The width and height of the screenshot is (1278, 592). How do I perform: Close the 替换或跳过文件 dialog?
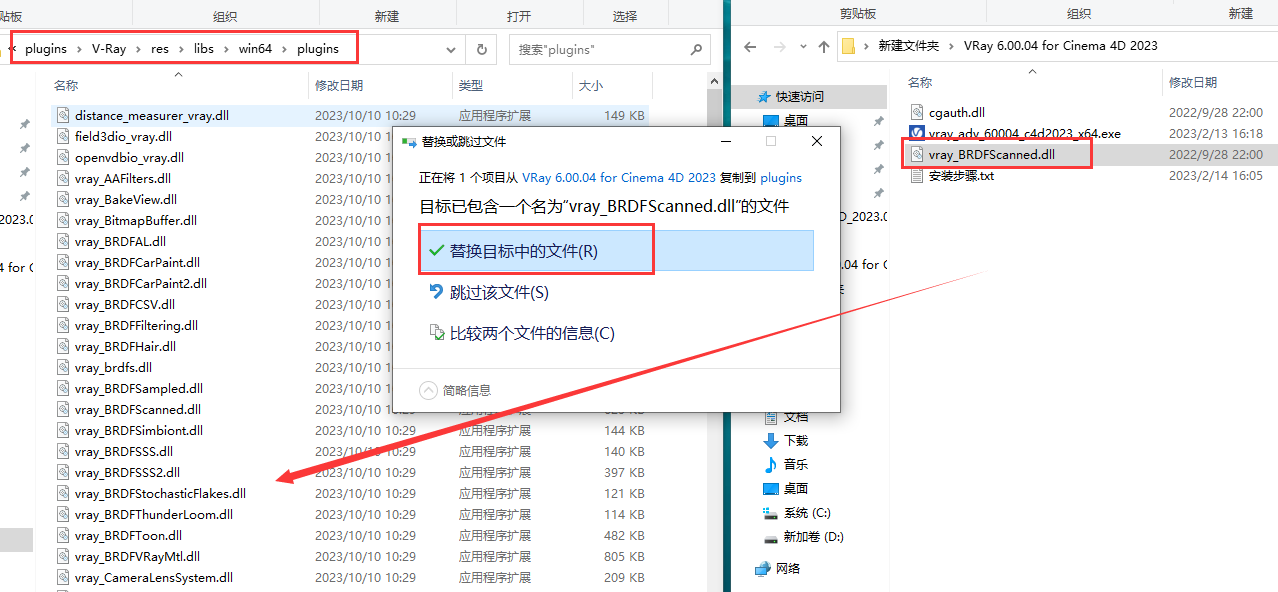point(817,142)
